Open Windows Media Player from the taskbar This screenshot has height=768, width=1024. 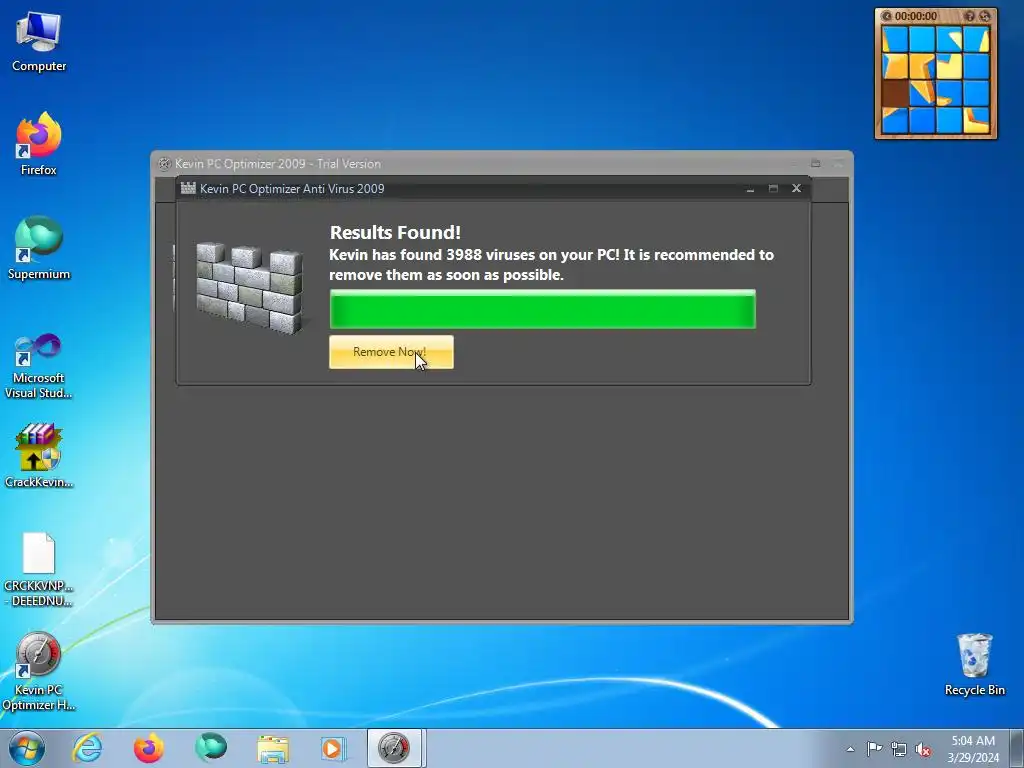click(x=333, y=748)
